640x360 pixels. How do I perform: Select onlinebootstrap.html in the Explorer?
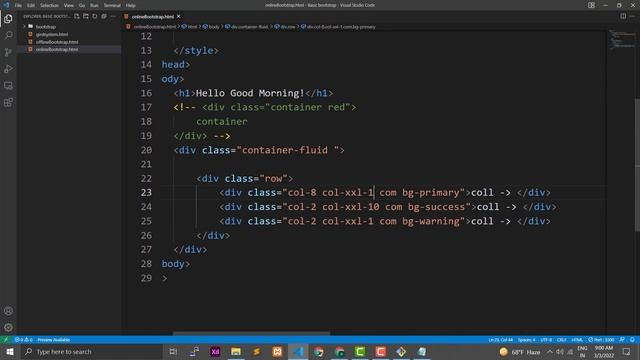point(57,49)
